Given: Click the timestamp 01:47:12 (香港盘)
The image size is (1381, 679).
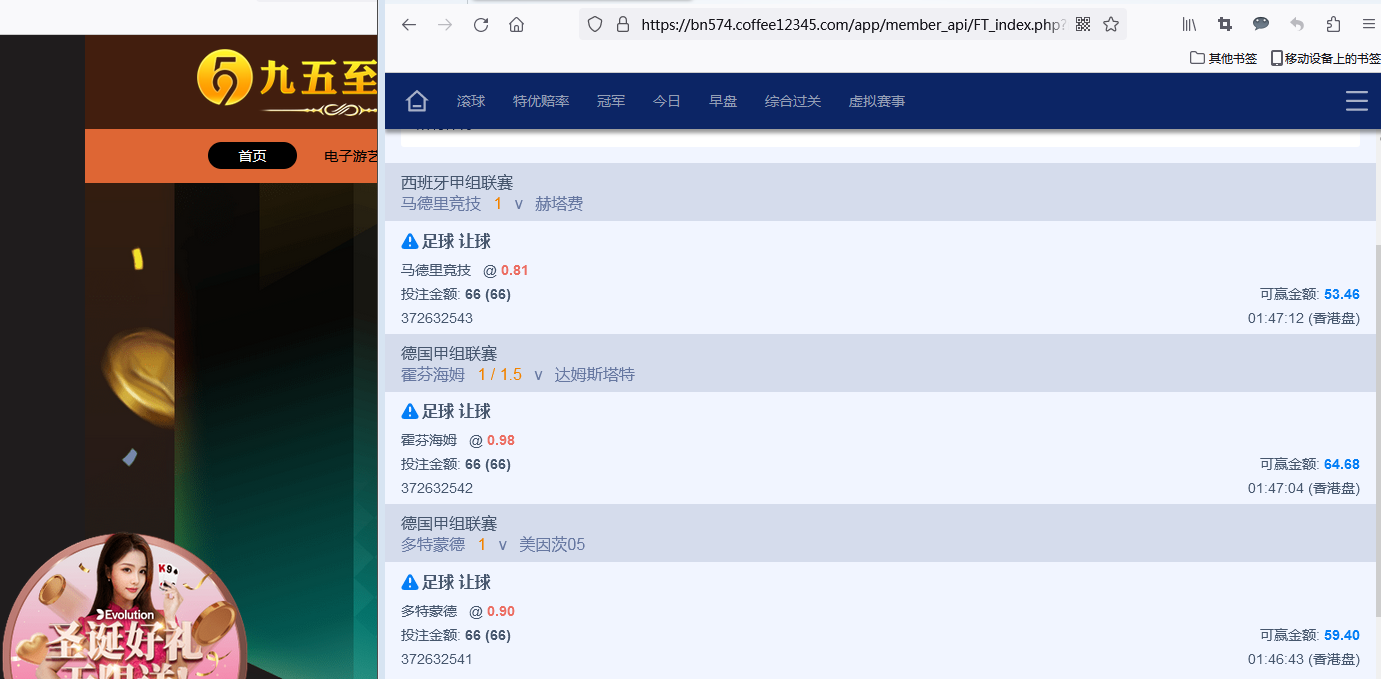Looking at the screenshot, I should [1304, 318].
